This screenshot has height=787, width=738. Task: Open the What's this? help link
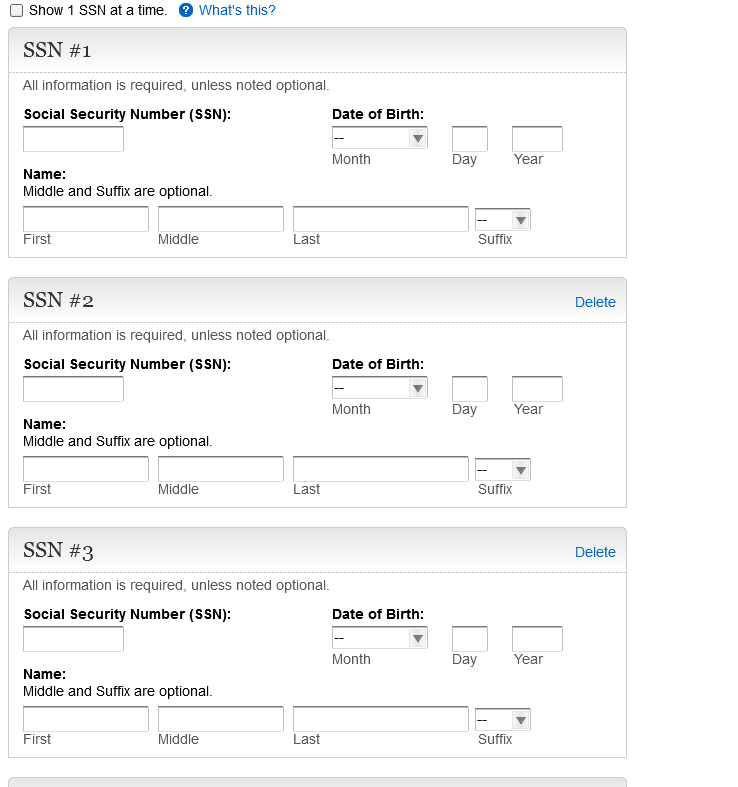click(237, 10)
